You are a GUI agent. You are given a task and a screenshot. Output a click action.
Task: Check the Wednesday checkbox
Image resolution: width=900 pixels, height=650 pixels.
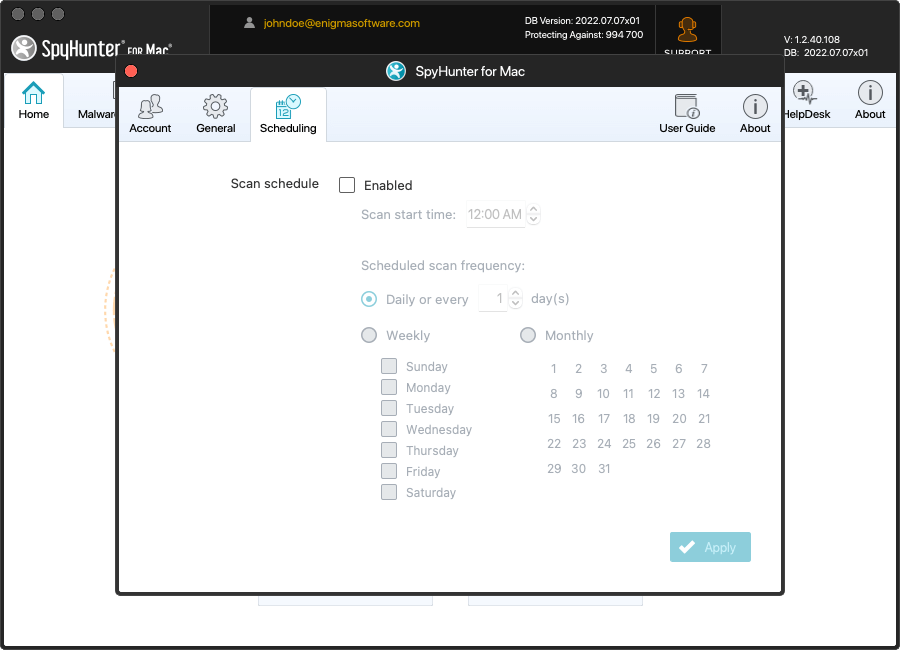point(389,429)
